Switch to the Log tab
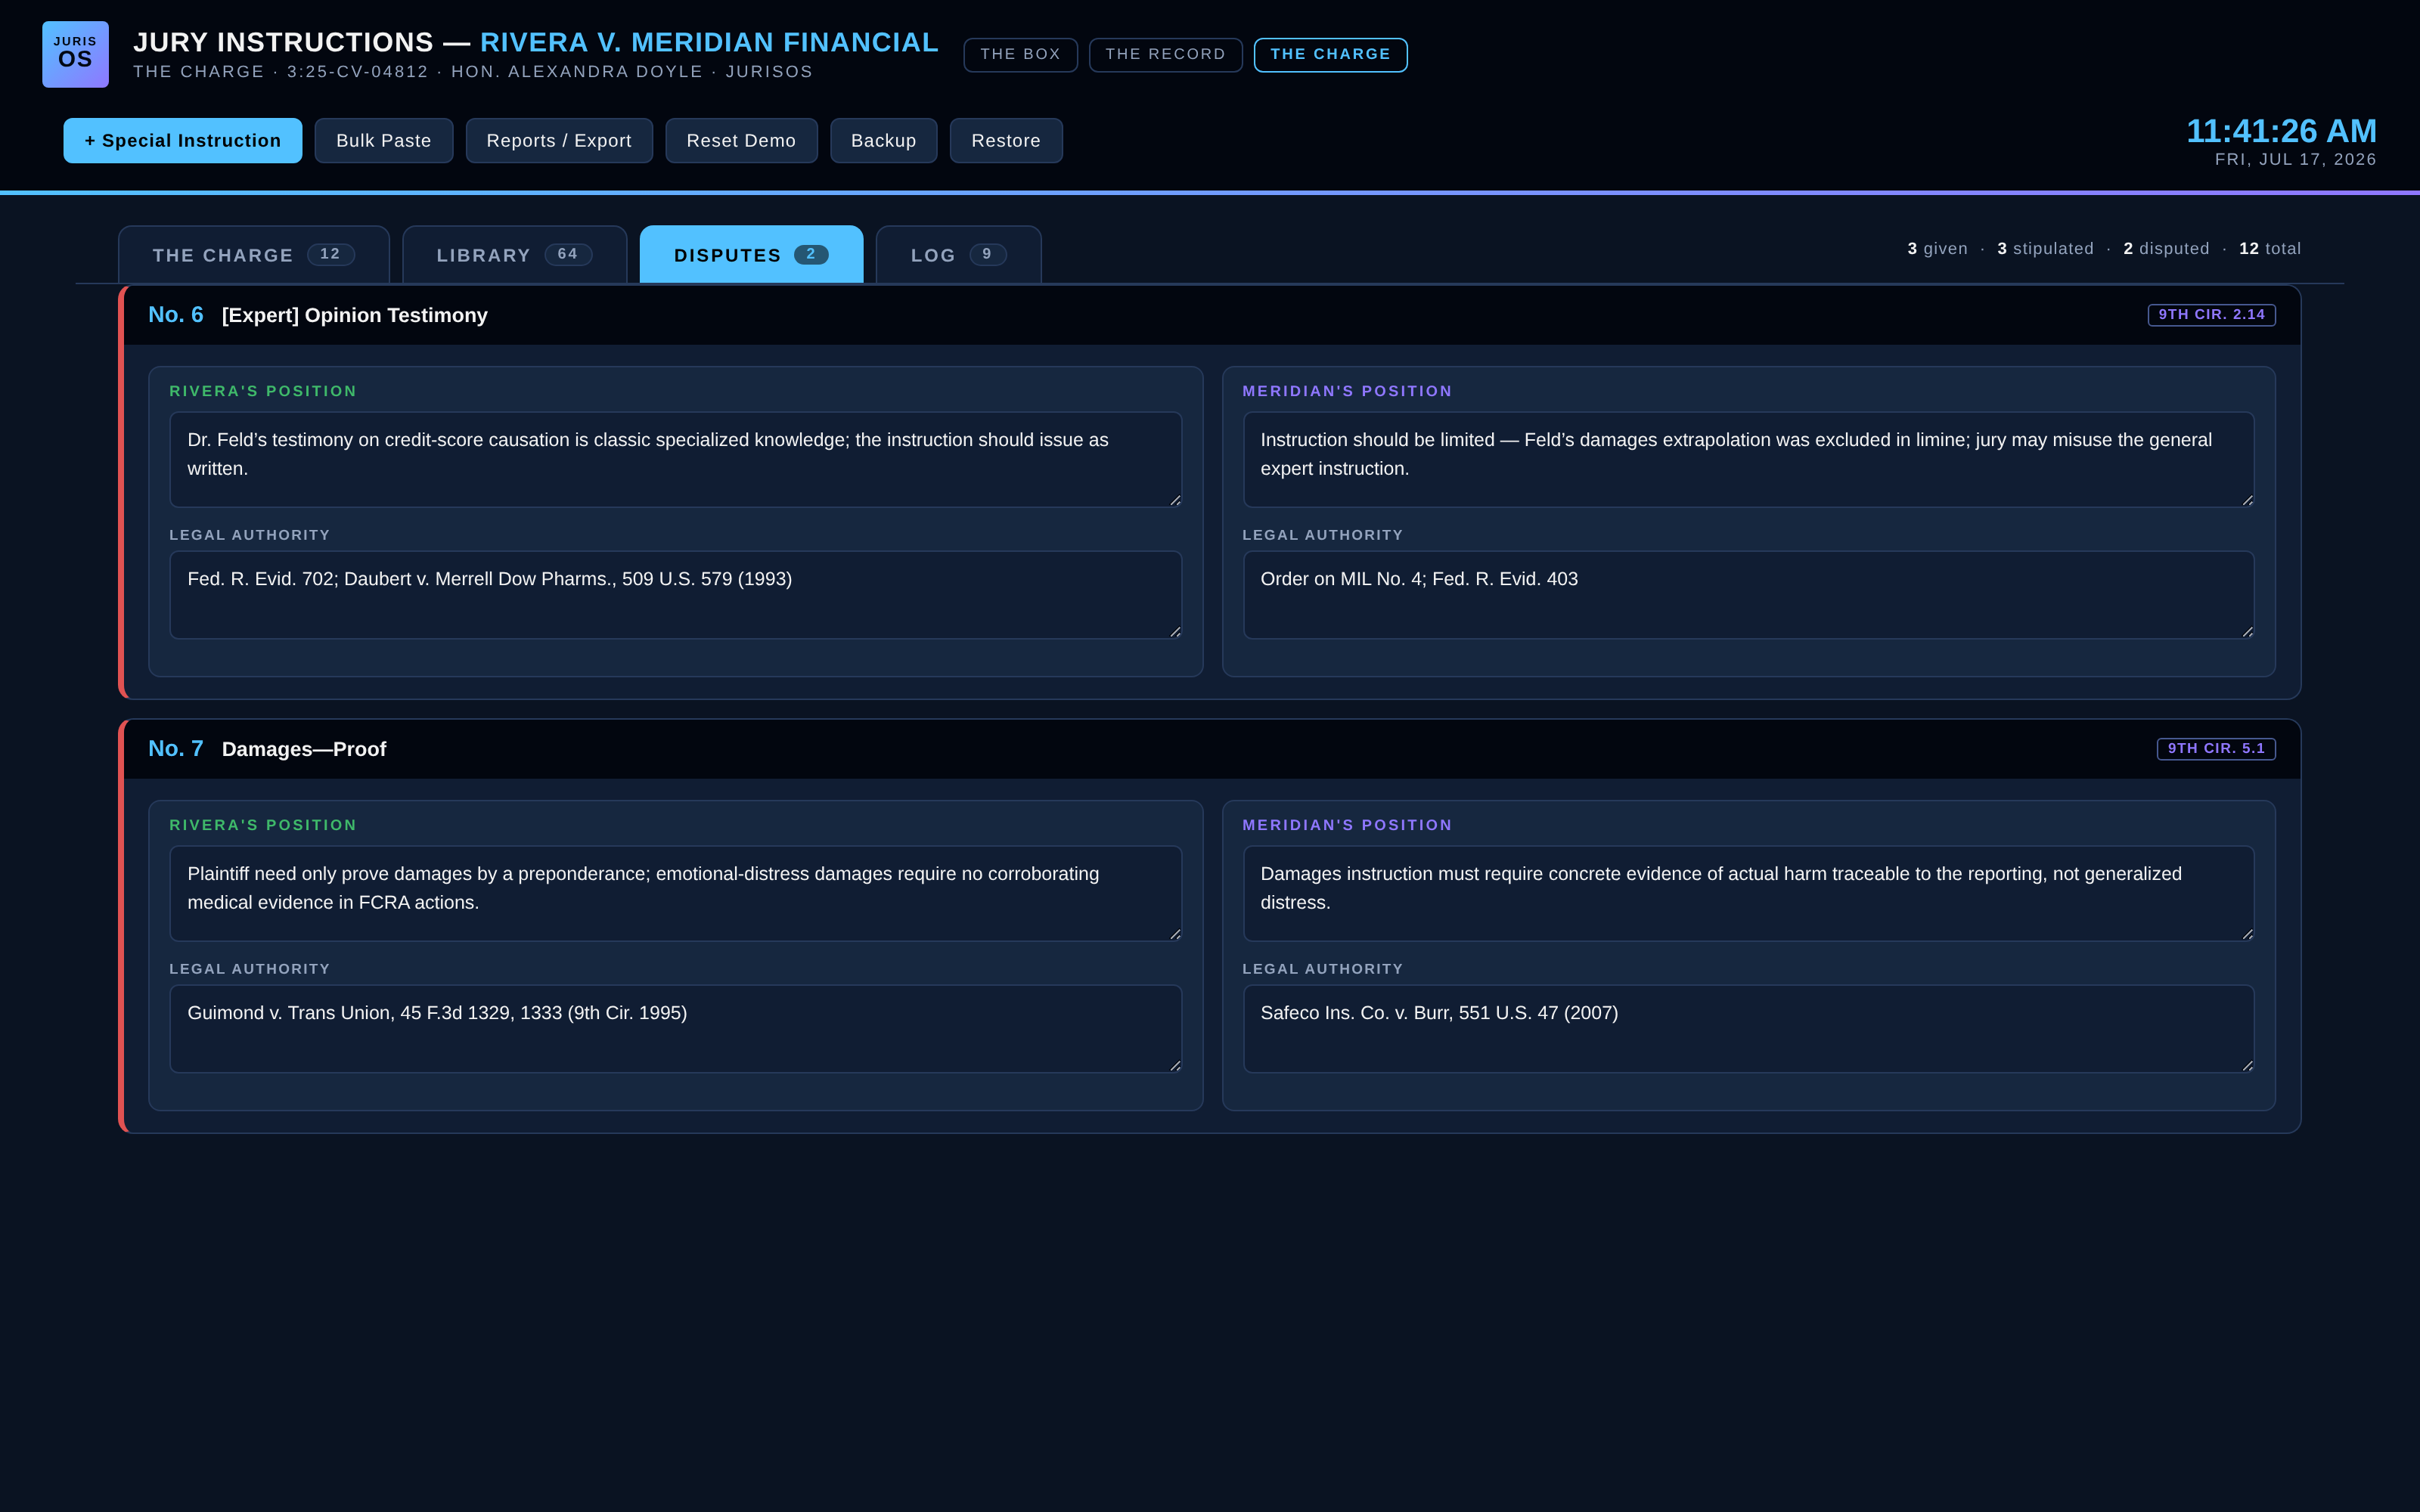Viewport: 2420px width, 1512px height. pyautogui.click(x=958, y=255)
